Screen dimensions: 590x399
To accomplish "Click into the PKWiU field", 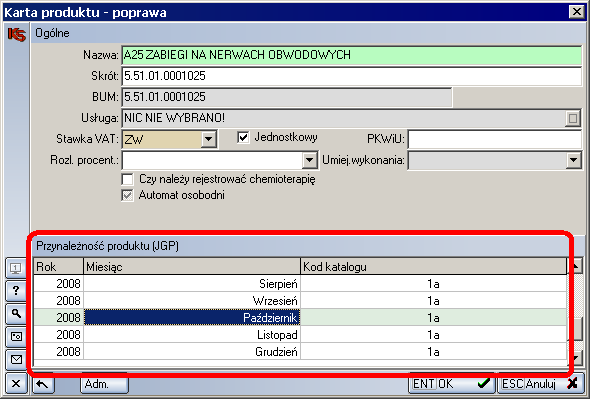I will [495, 139].
